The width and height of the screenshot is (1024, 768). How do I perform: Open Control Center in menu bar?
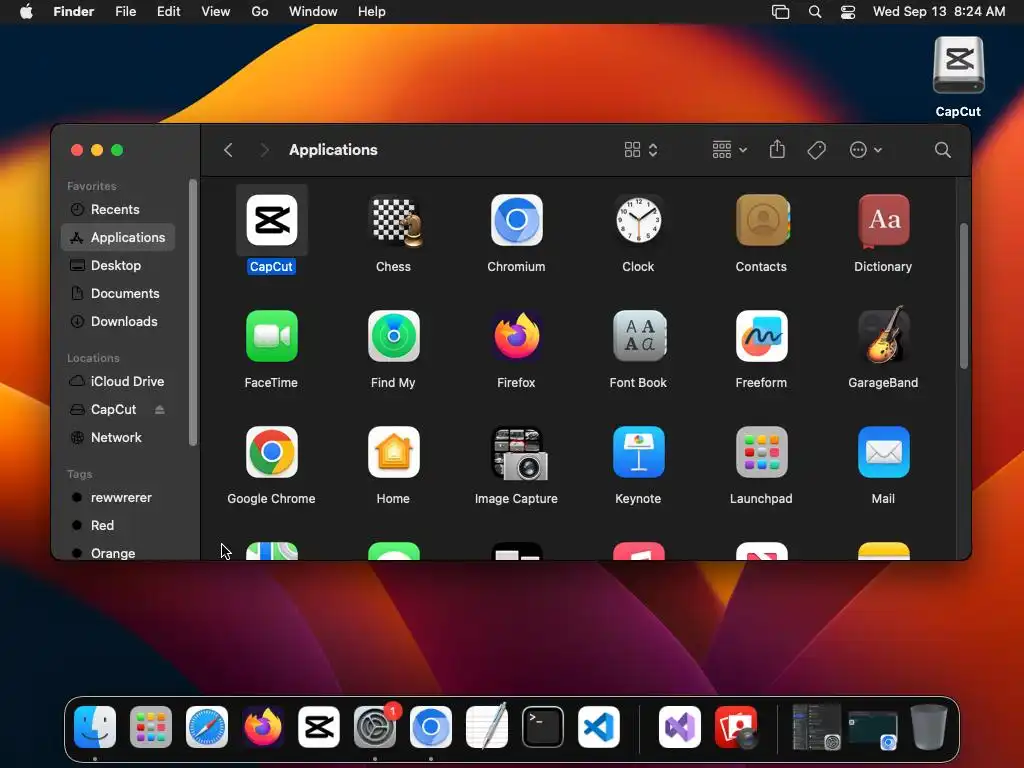click(848, 12)
